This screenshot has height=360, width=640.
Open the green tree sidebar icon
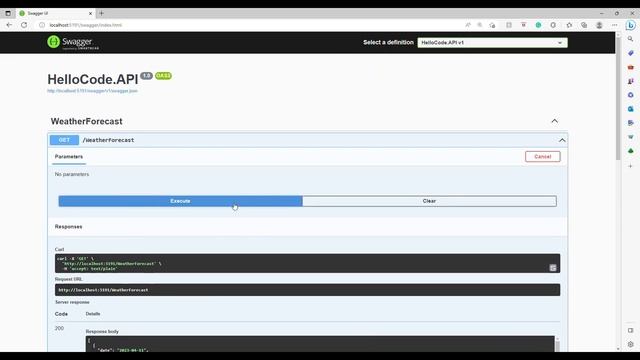click(x=631, y=151)
